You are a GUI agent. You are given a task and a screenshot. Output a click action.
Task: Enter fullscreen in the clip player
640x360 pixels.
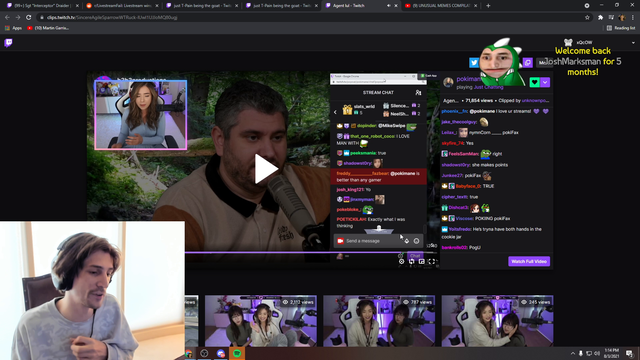click(432, 262)
